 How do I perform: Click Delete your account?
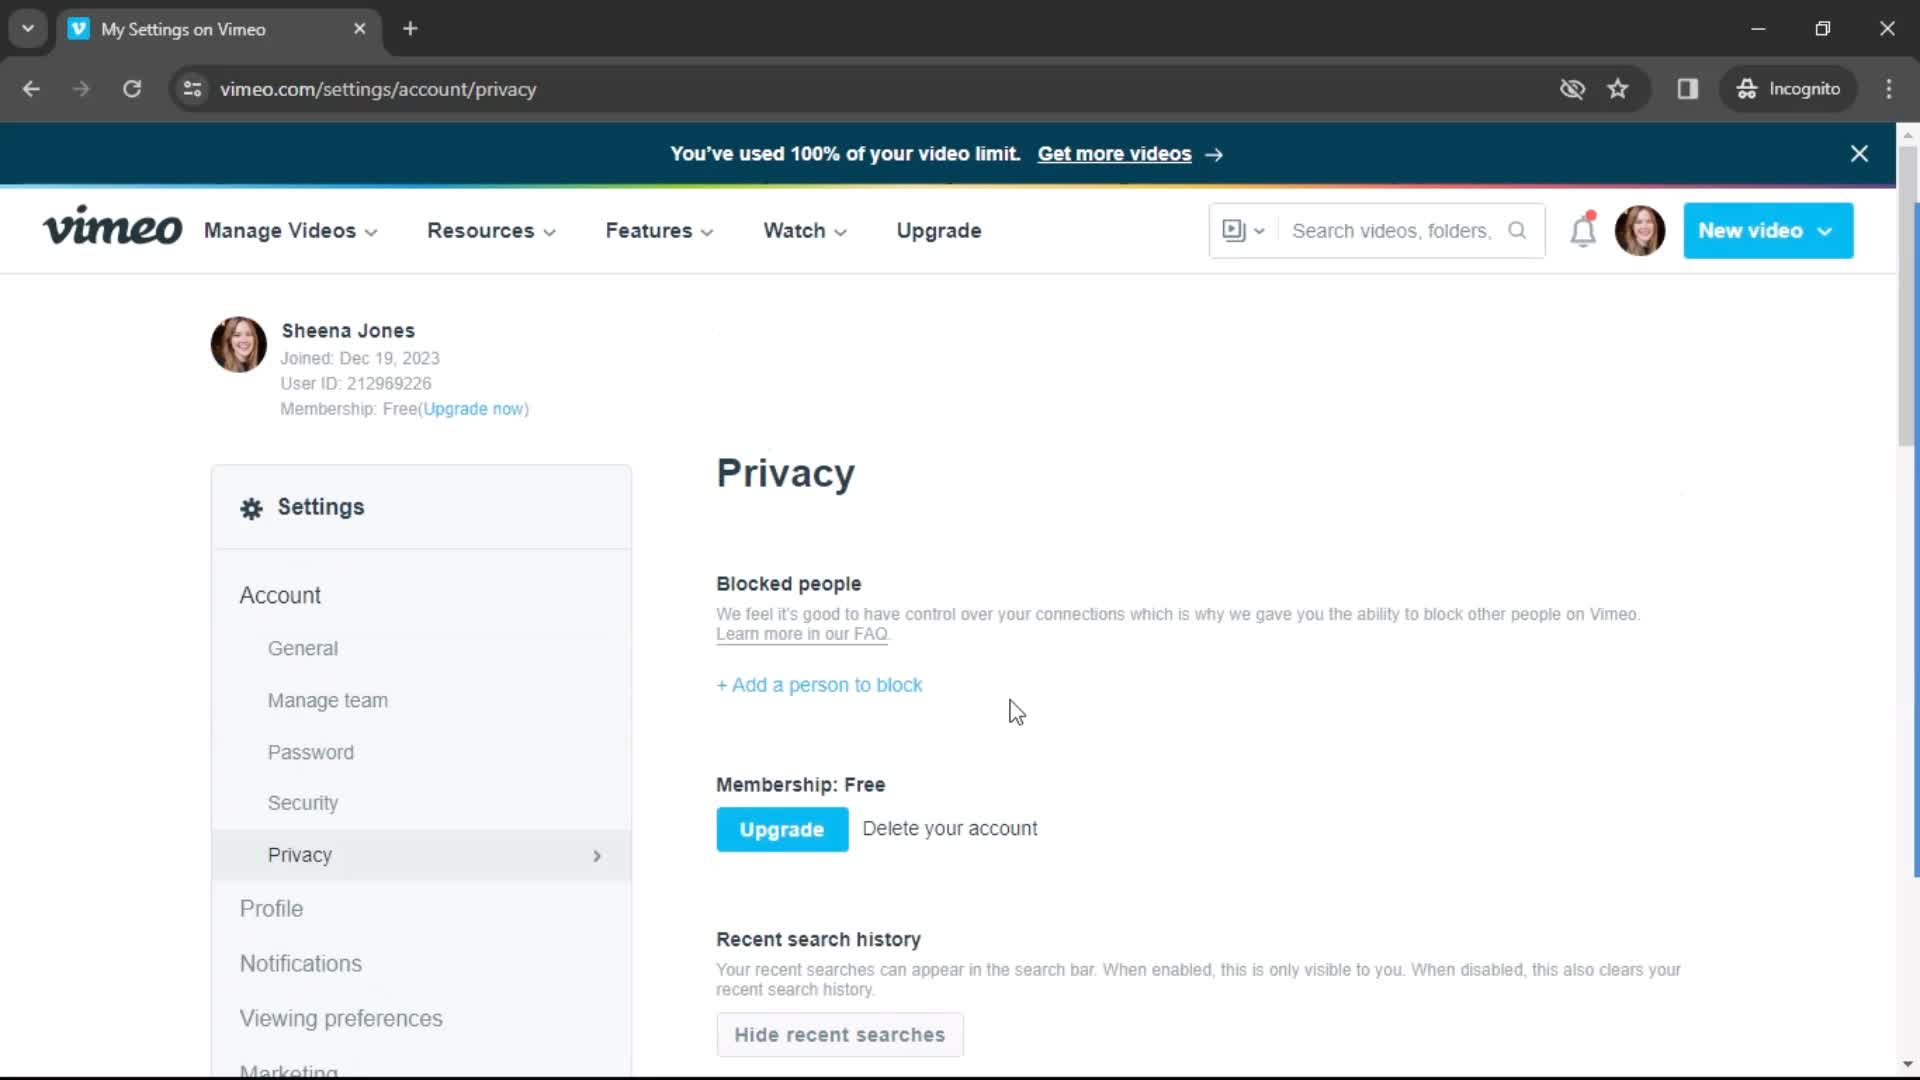tap(950, 828)
